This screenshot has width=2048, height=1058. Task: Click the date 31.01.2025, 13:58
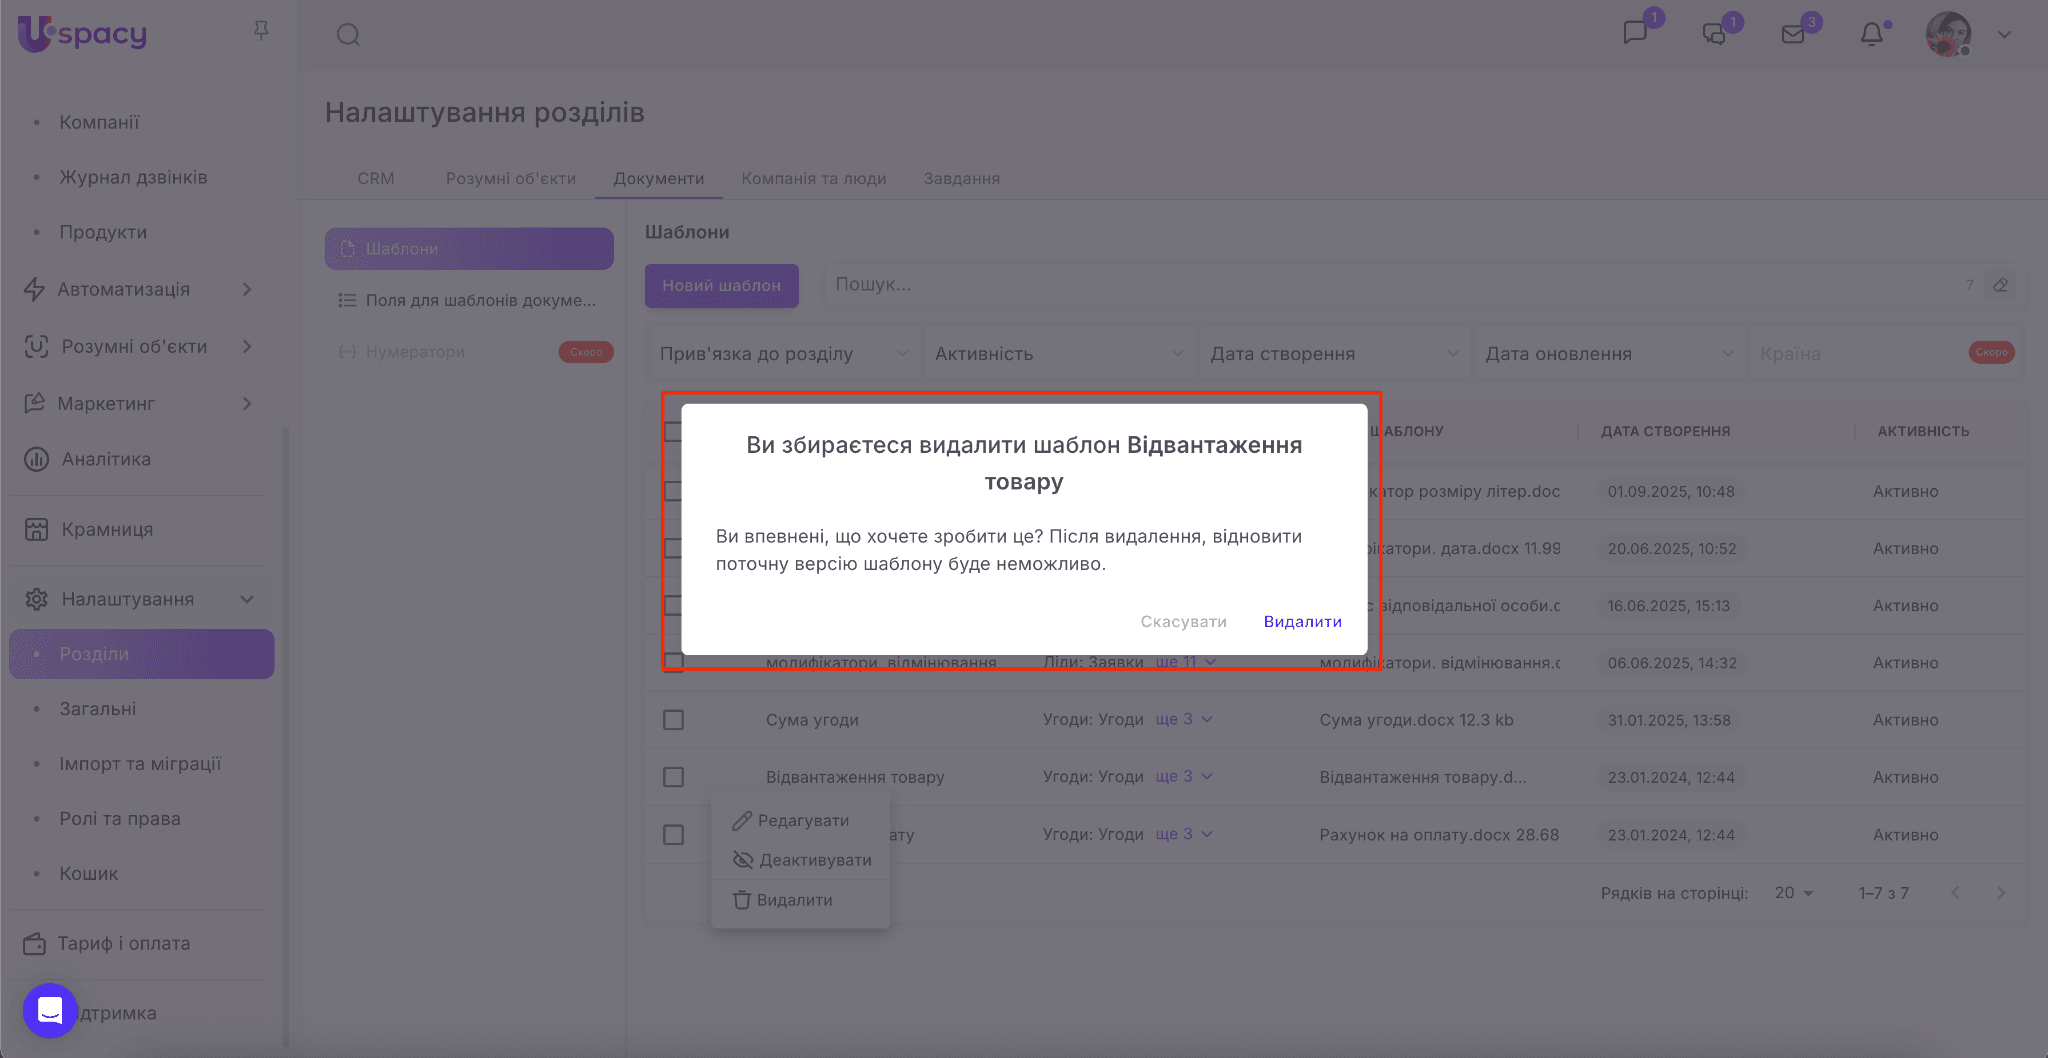click(x=1669, y=720)
